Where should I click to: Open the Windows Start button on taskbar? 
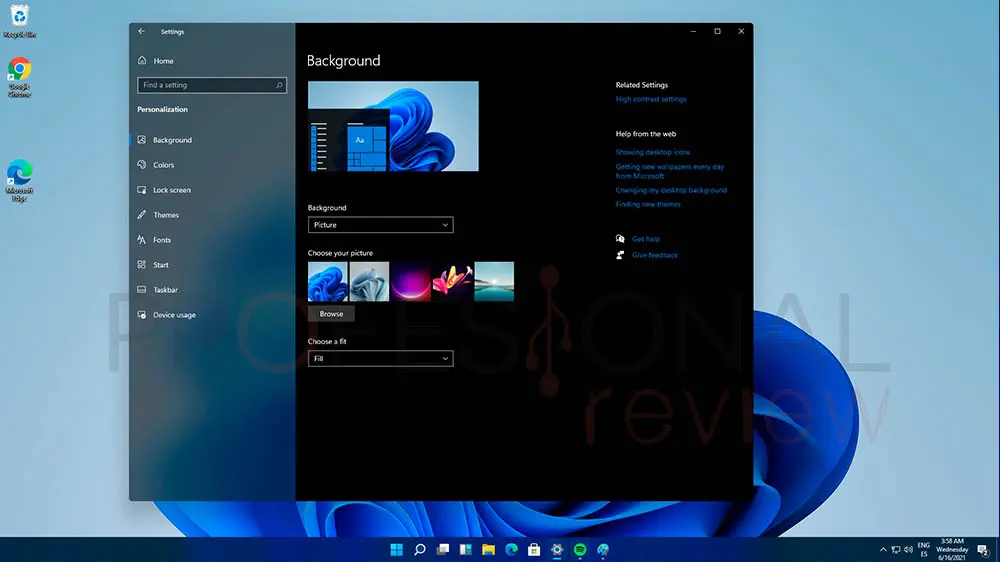(397, 549)
